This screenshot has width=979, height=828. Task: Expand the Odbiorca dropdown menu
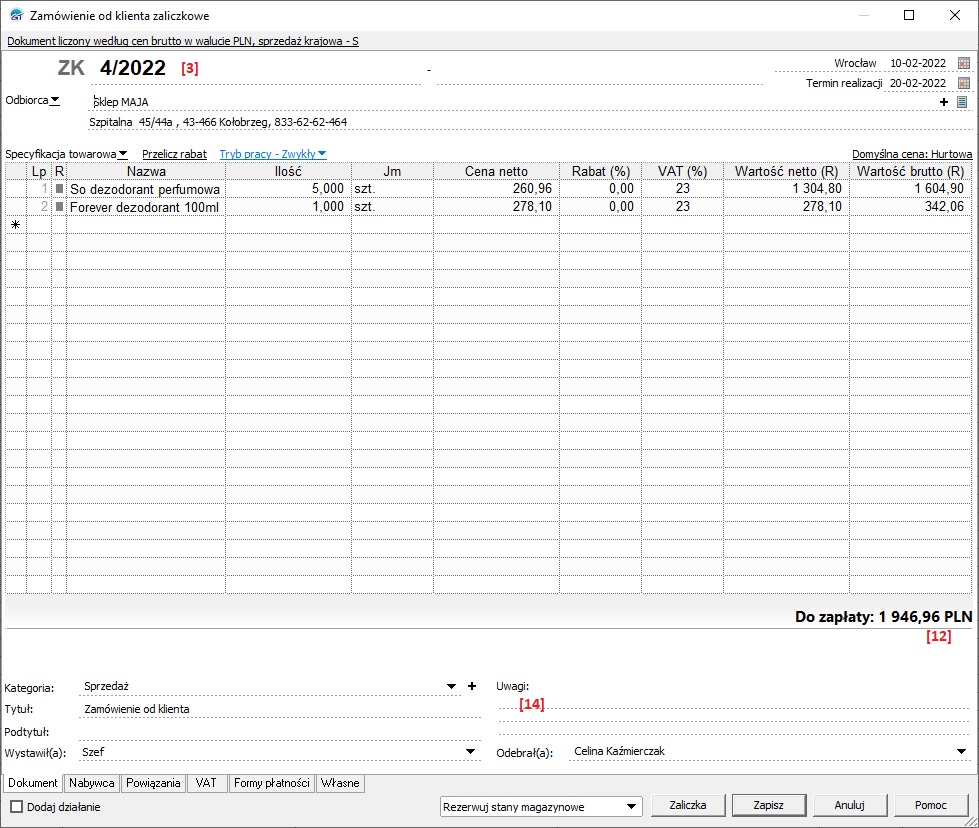tap(55, 100)
